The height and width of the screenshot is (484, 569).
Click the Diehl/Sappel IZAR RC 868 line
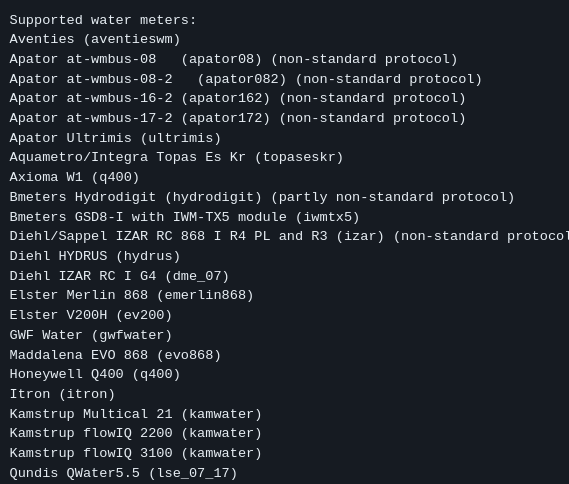(x=289, y=236)
